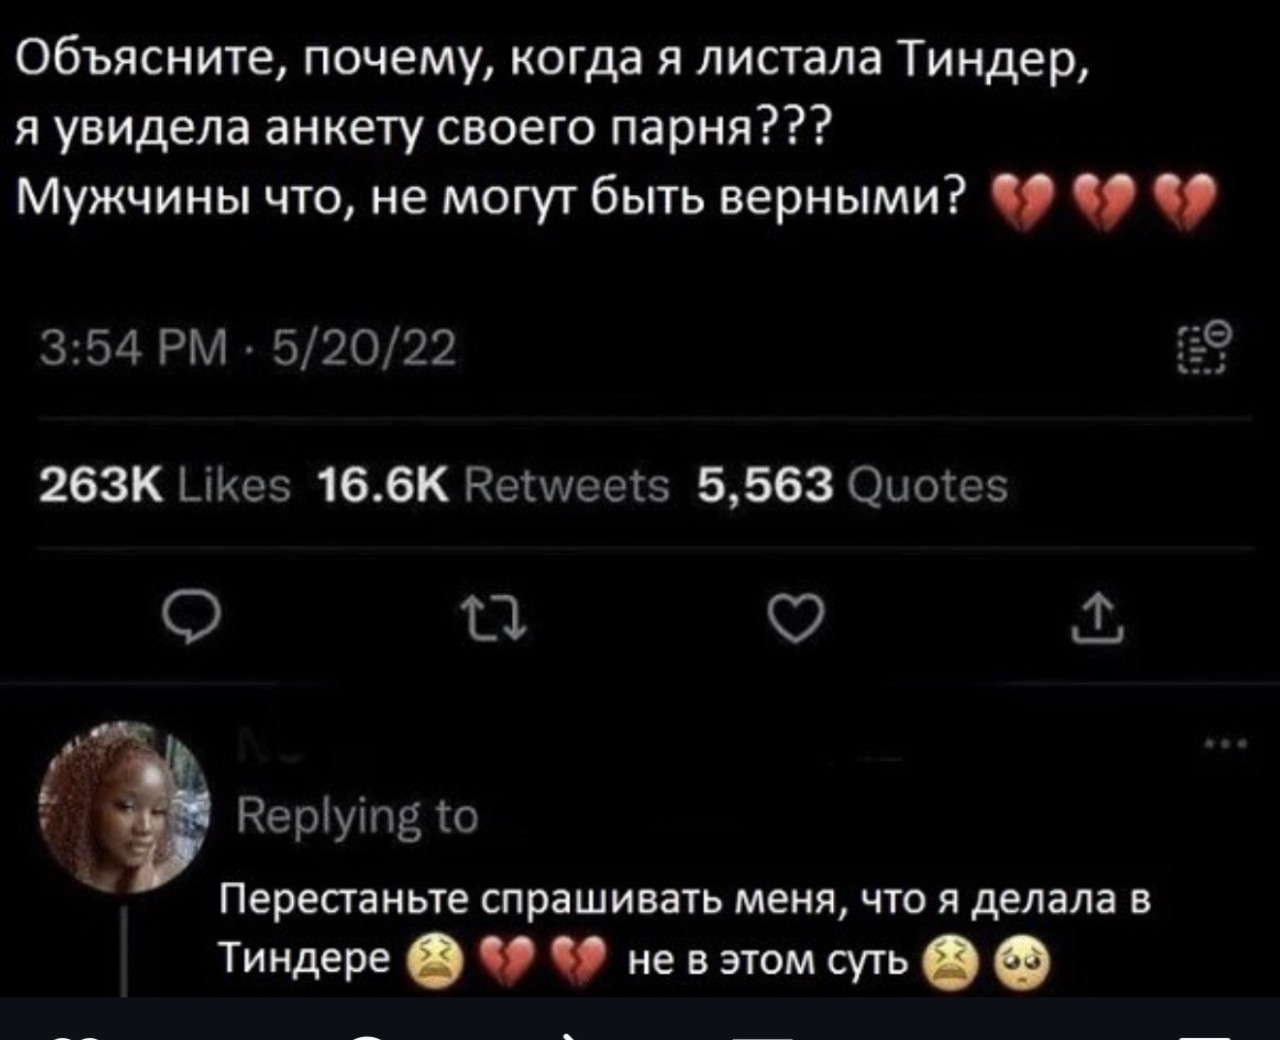
Task: View the 263K Likes list
Action: 164,487
